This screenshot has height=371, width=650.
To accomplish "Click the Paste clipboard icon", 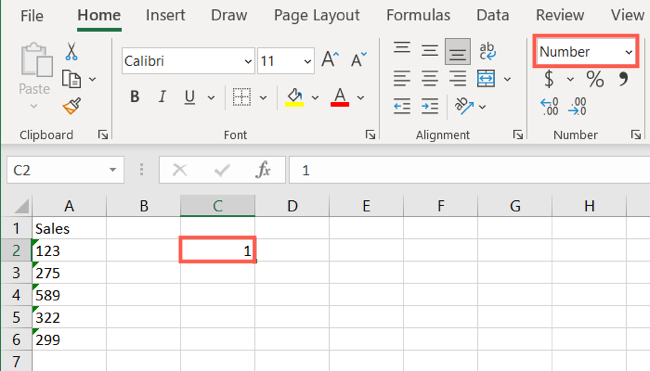I will tap(36, 60).
